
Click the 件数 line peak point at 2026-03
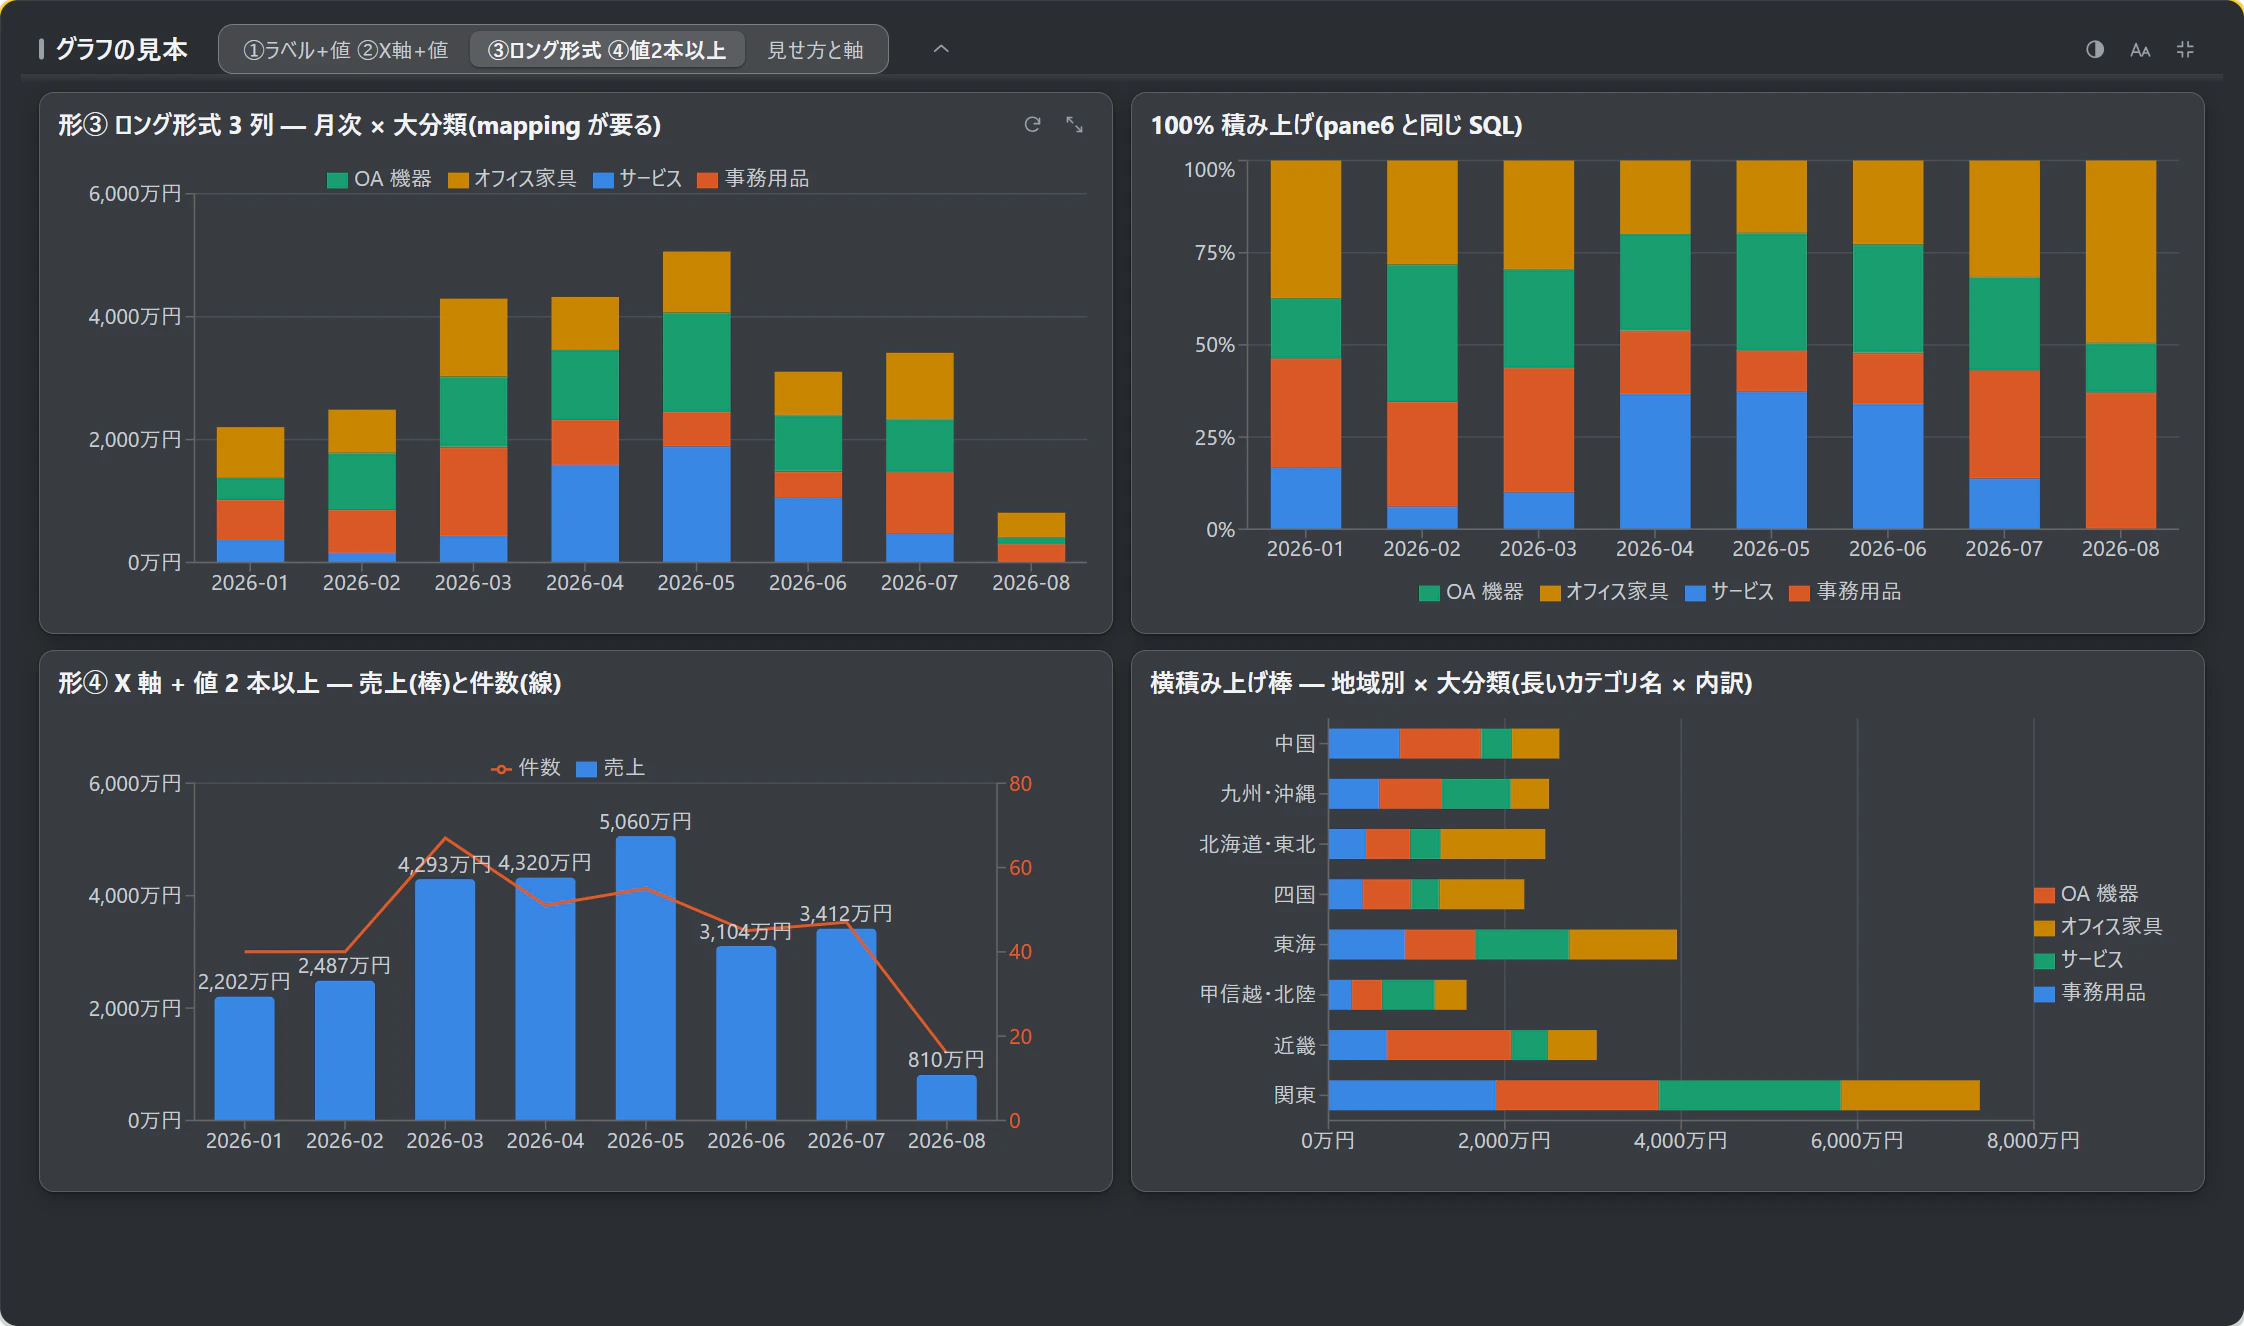click(x=446, y=838)
